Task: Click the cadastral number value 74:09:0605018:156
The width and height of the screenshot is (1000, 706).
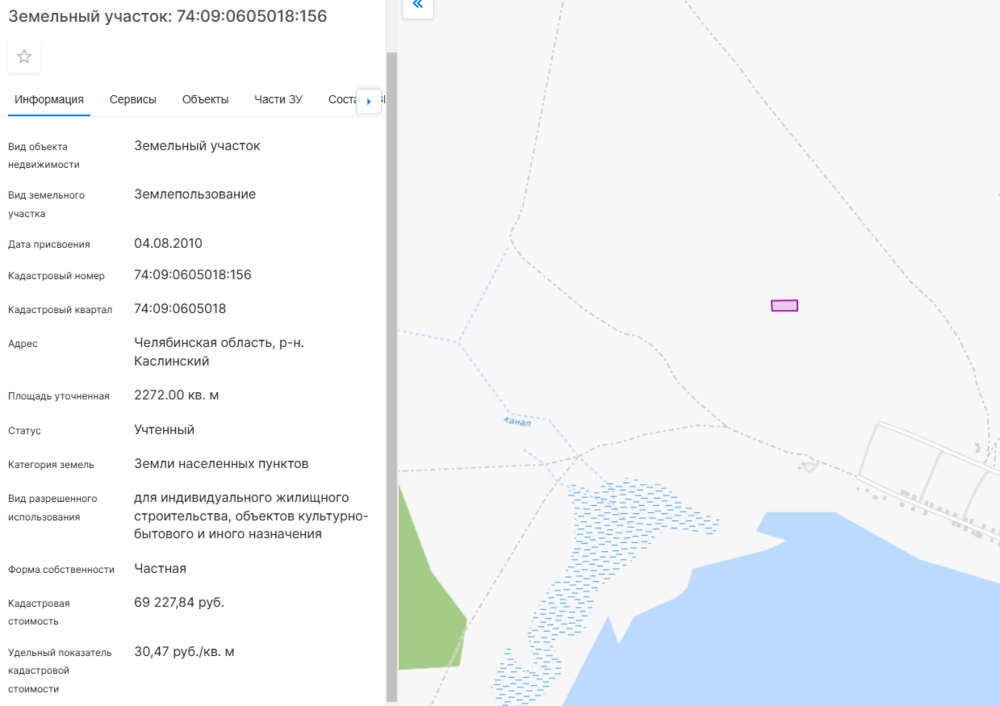Action: (193, 275)
